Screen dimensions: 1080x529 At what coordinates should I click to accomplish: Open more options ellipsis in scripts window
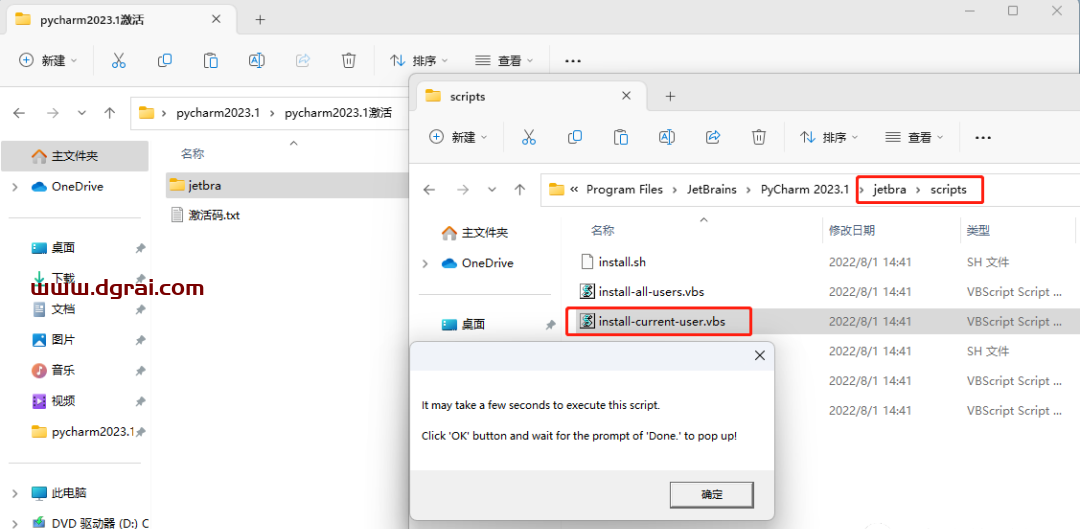pyautogui.click(x=984, y=138)
